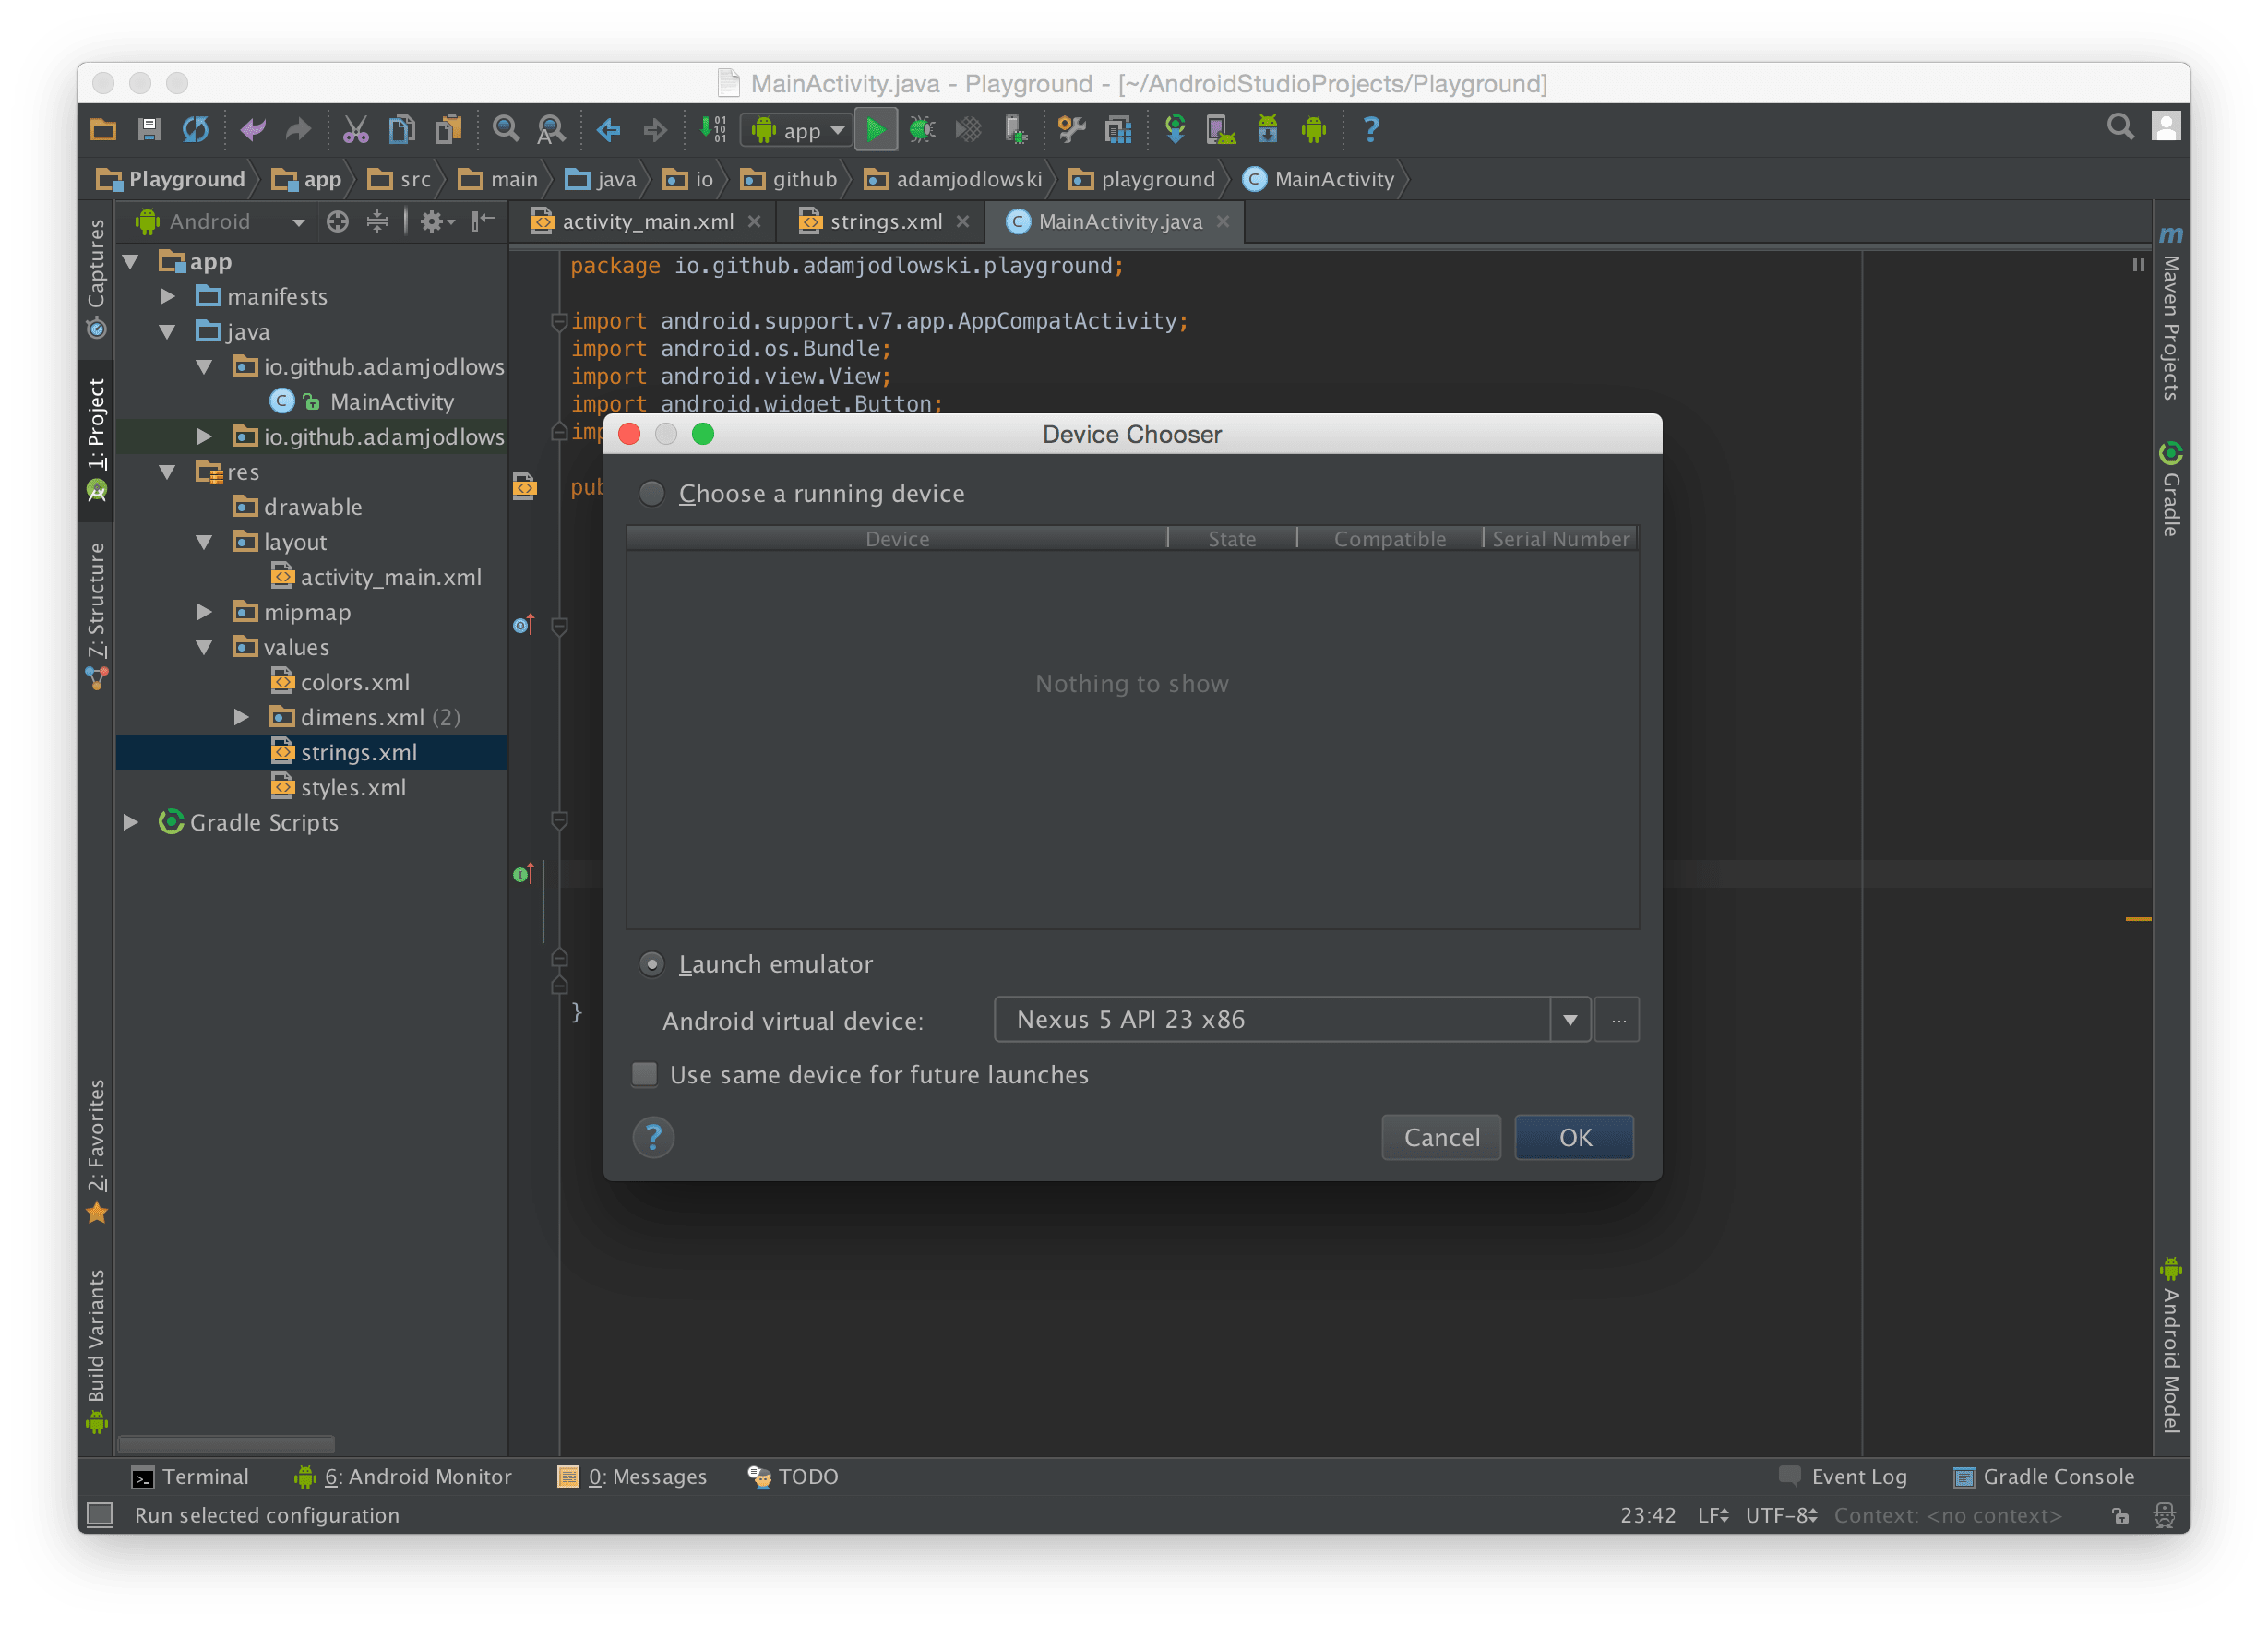The height and width of the screenshot is (1626, 2268).
Task: Click the Sync Project with Gradle icon
Action: tap(1176, 129)
